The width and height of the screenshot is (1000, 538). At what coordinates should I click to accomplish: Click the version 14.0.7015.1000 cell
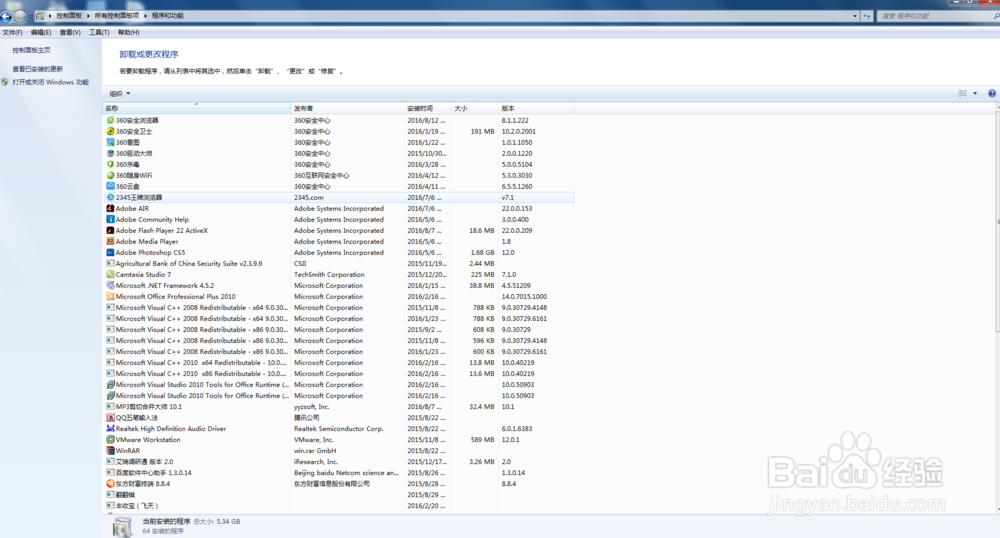(524, 296)
